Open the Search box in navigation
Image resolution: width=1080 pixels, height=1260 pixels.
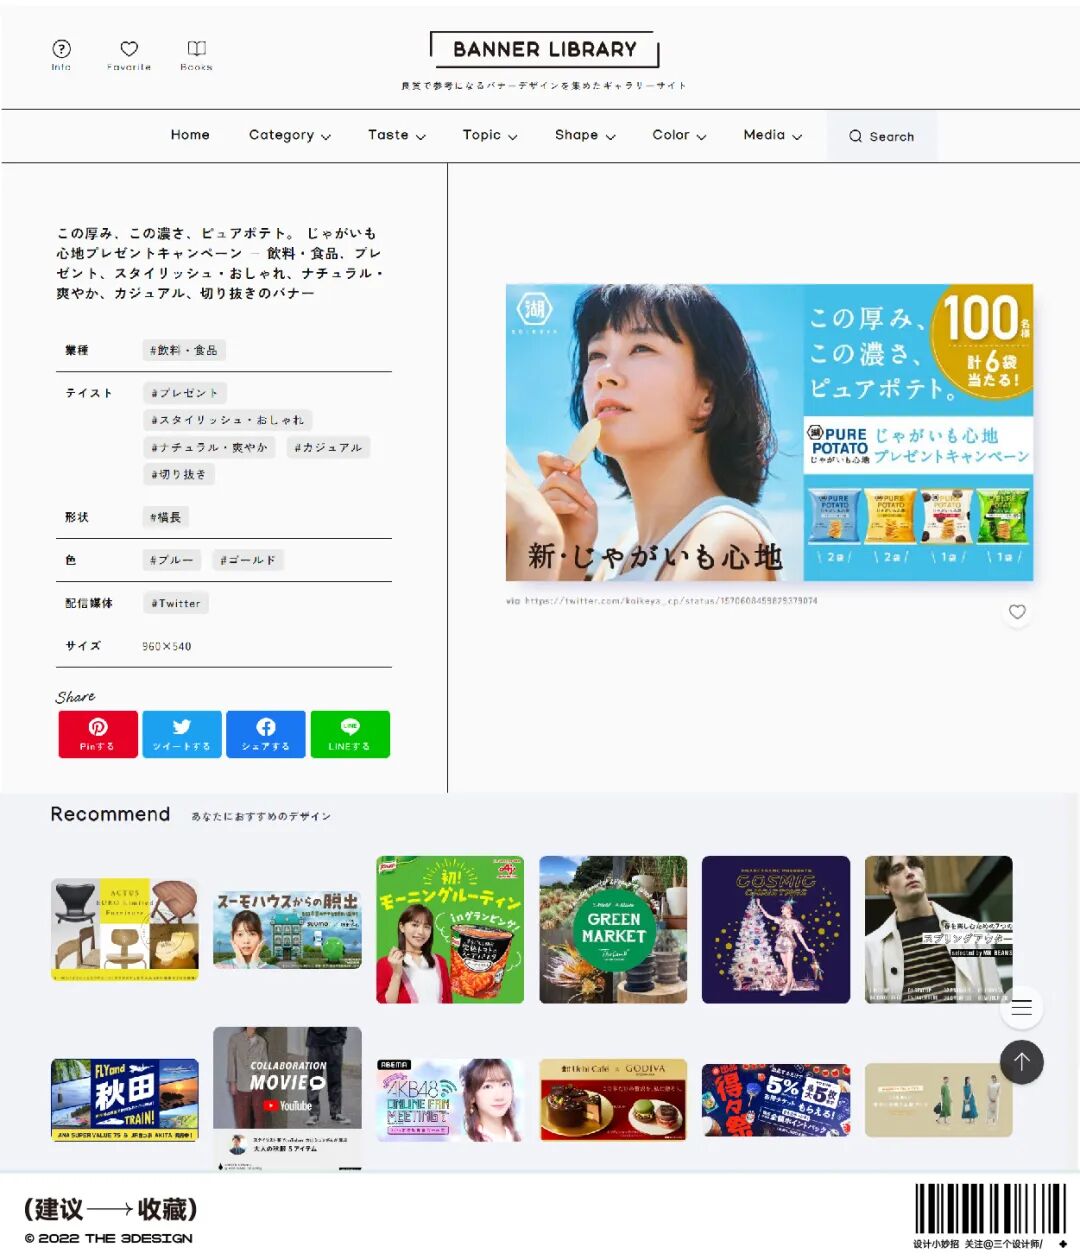click(882, 136)
